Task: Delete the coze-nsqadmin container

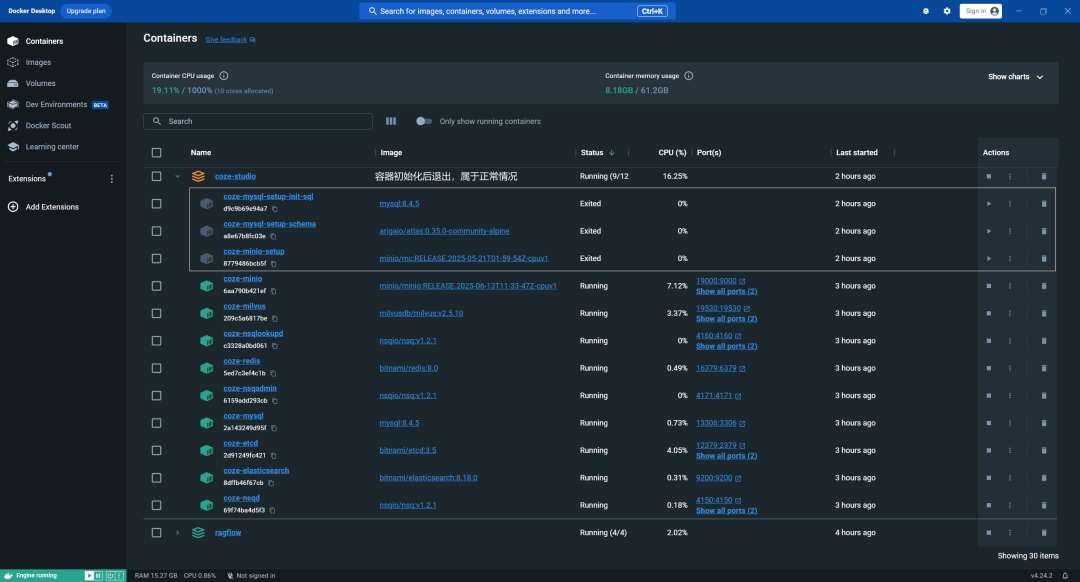Action: coord(1043,395)
